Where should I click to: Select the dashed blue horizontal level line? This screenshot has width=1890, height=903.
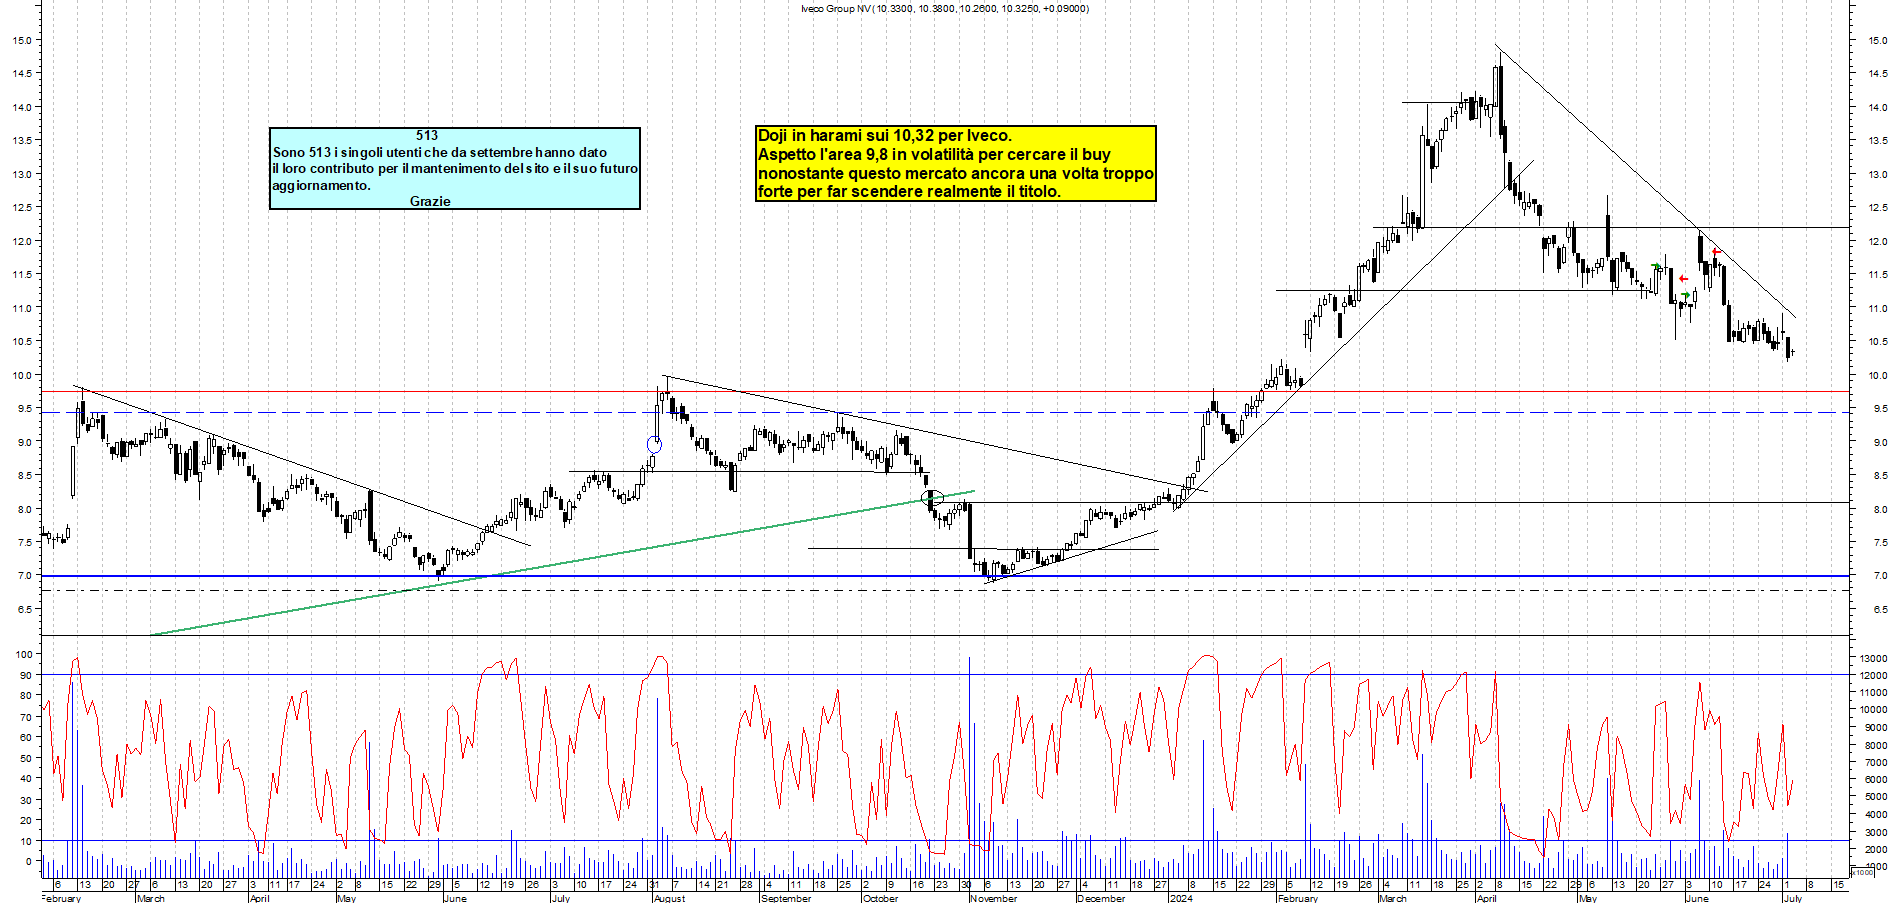[945, 412]
